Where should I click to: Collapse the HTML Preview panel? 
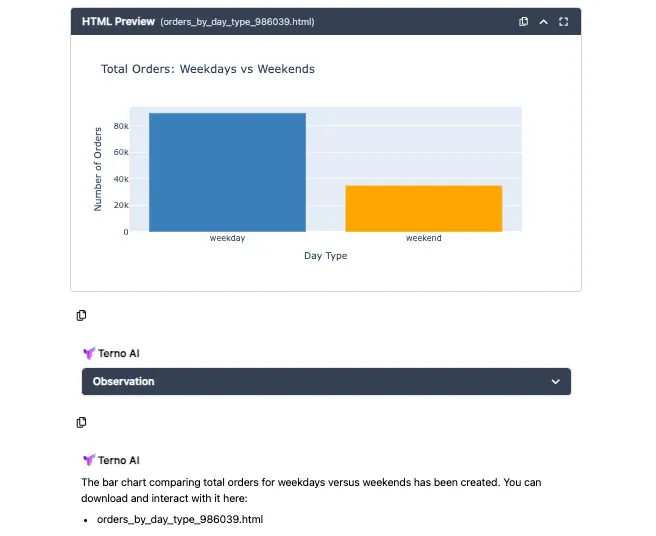point(543,22)
